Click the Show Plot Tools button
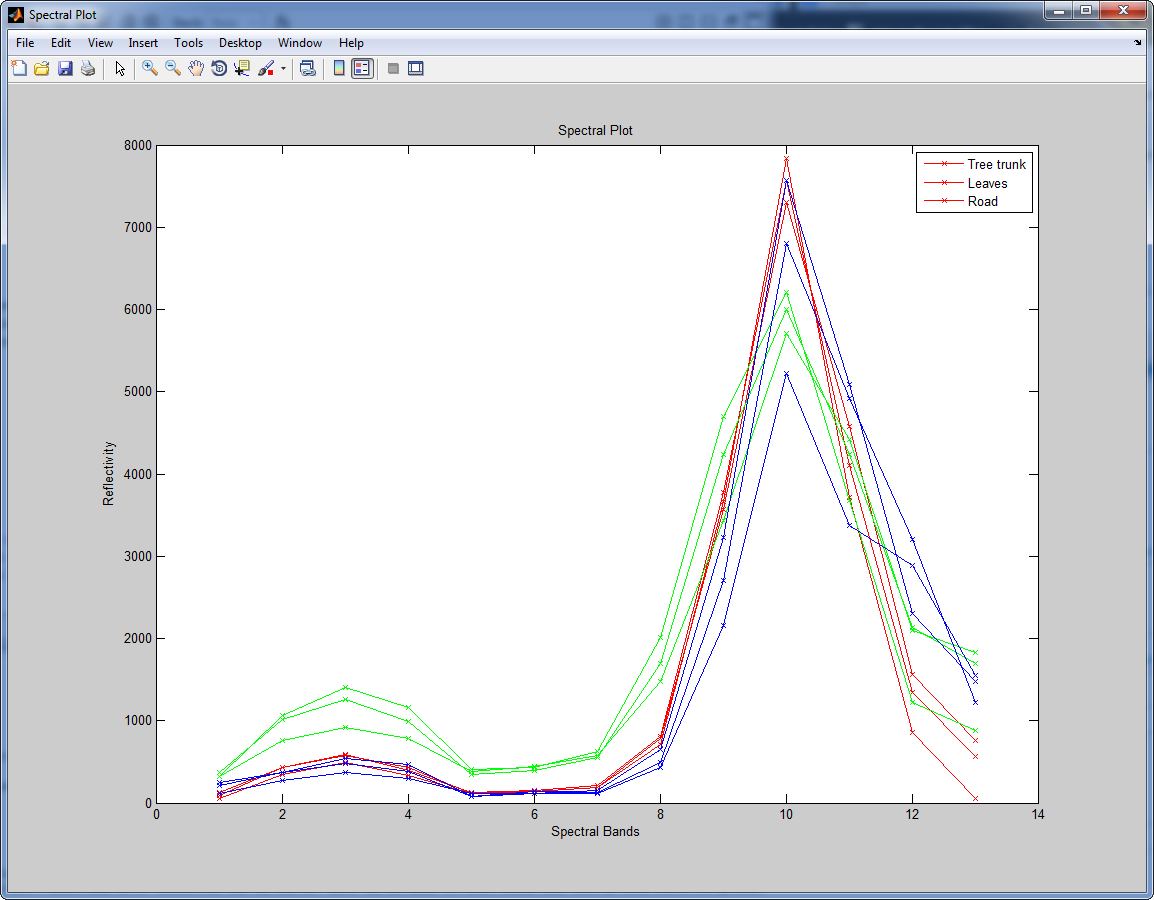 click(416, 69)
